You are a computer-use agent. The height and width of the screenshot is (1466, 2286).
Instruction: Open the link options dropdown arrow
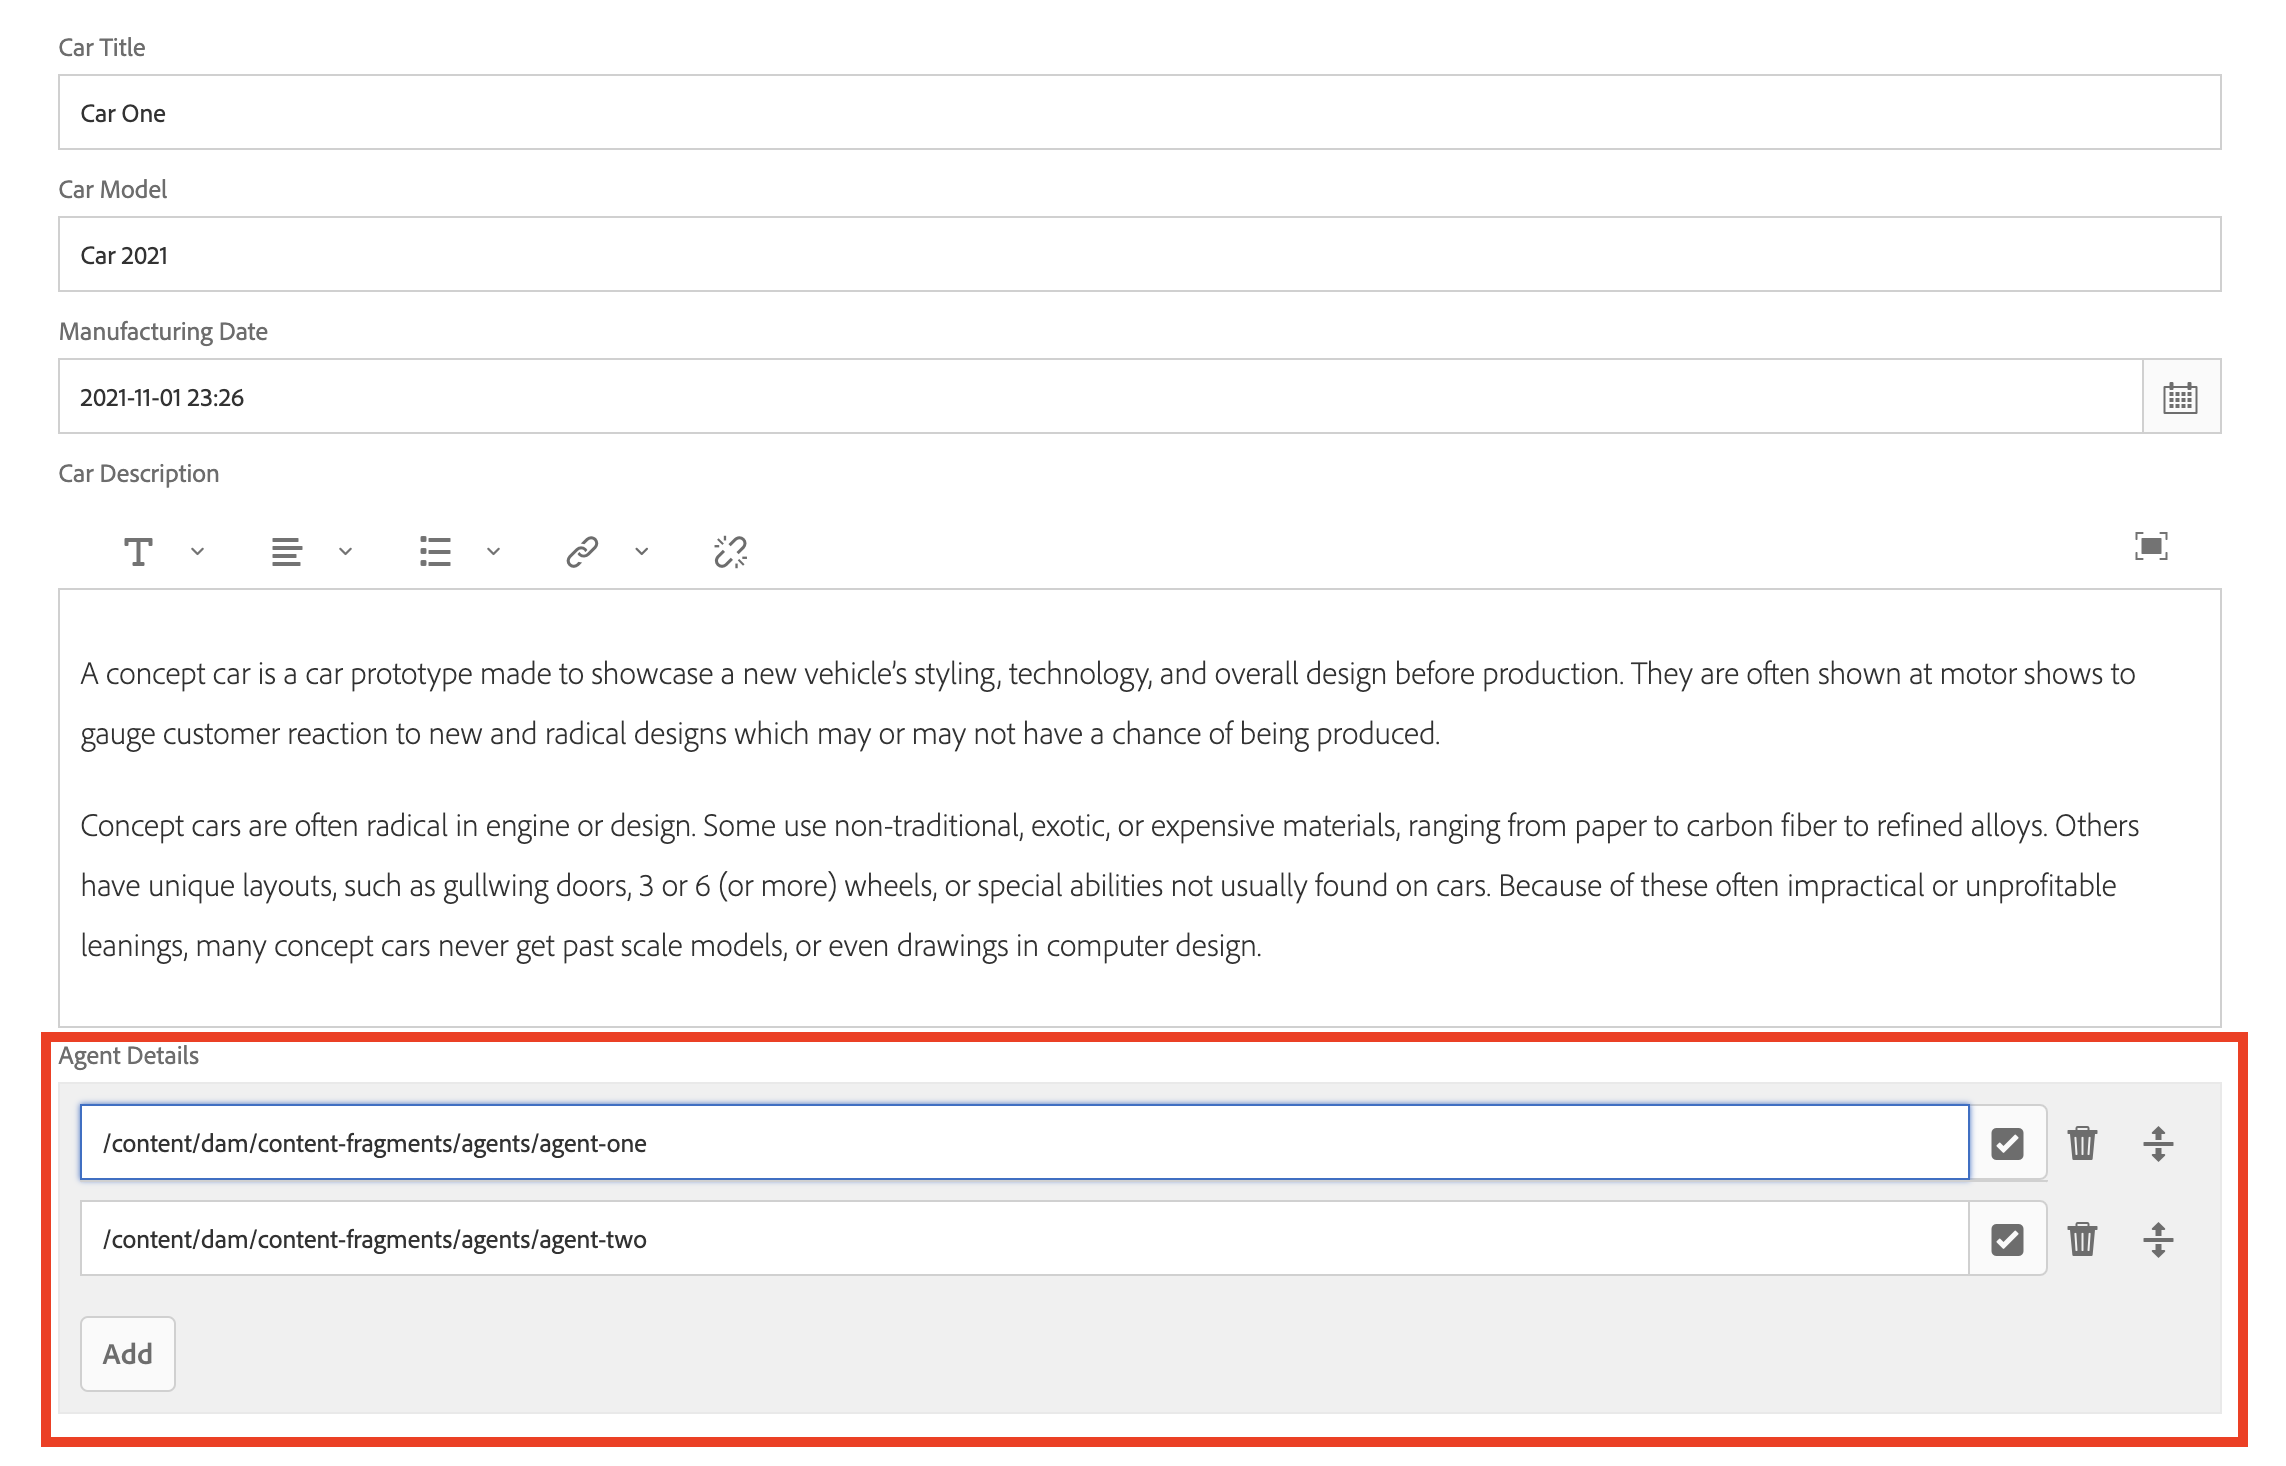click(640, 551)
